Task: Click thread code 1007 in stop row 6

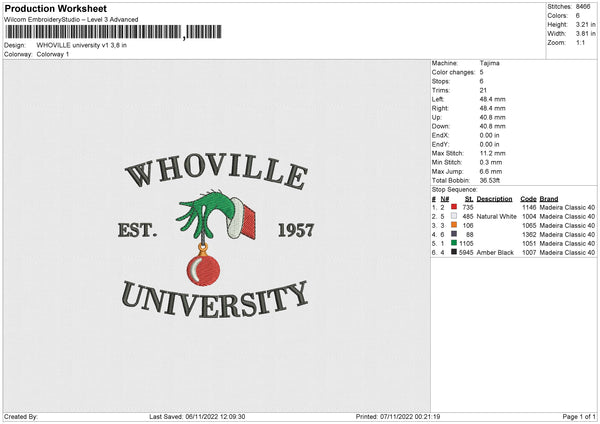Action: (x=529, y=253)
